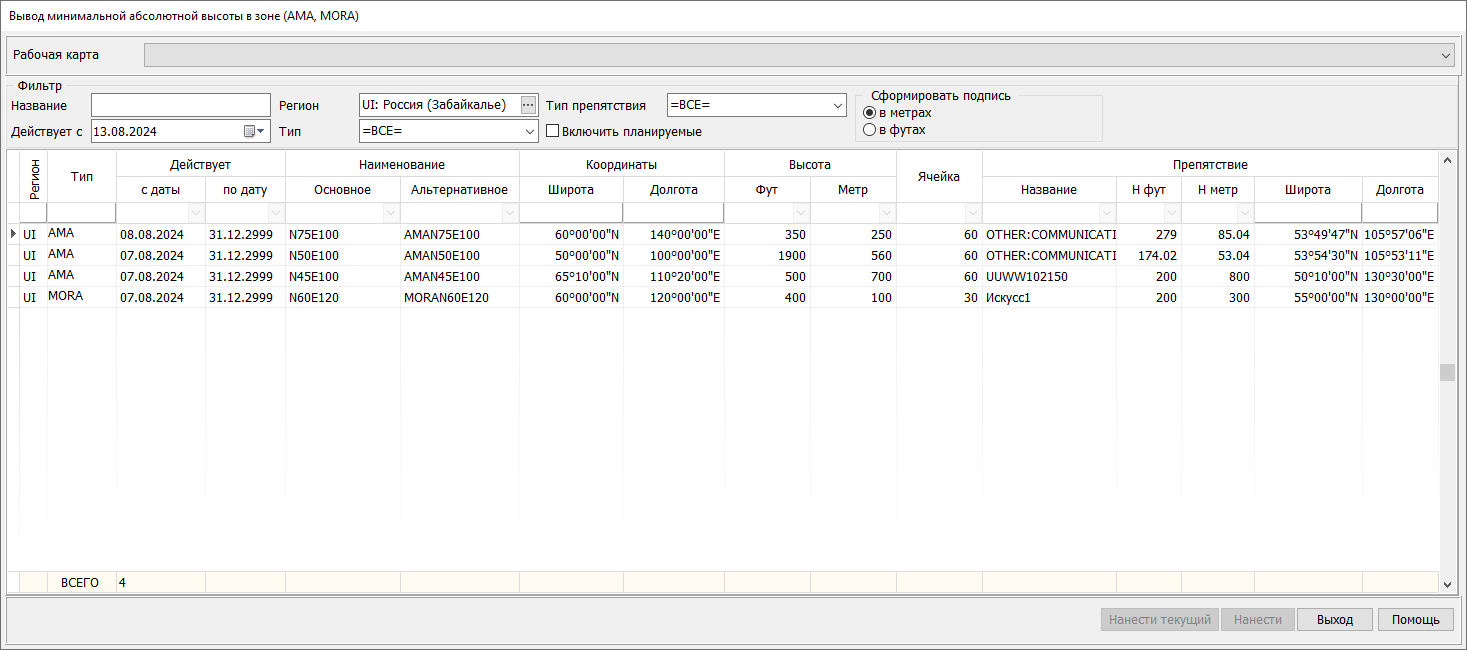The width and height of the screenshot is (1467, 650).
Task: Click the Регион ellipsis browse button
Action: tap(528, 105)
